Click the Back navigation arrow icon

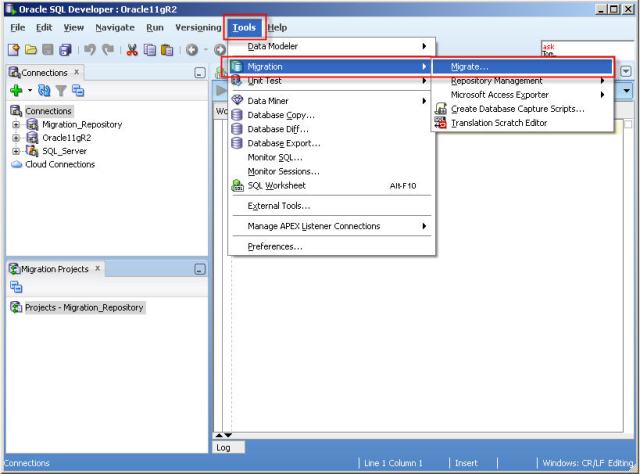[192, 50]
